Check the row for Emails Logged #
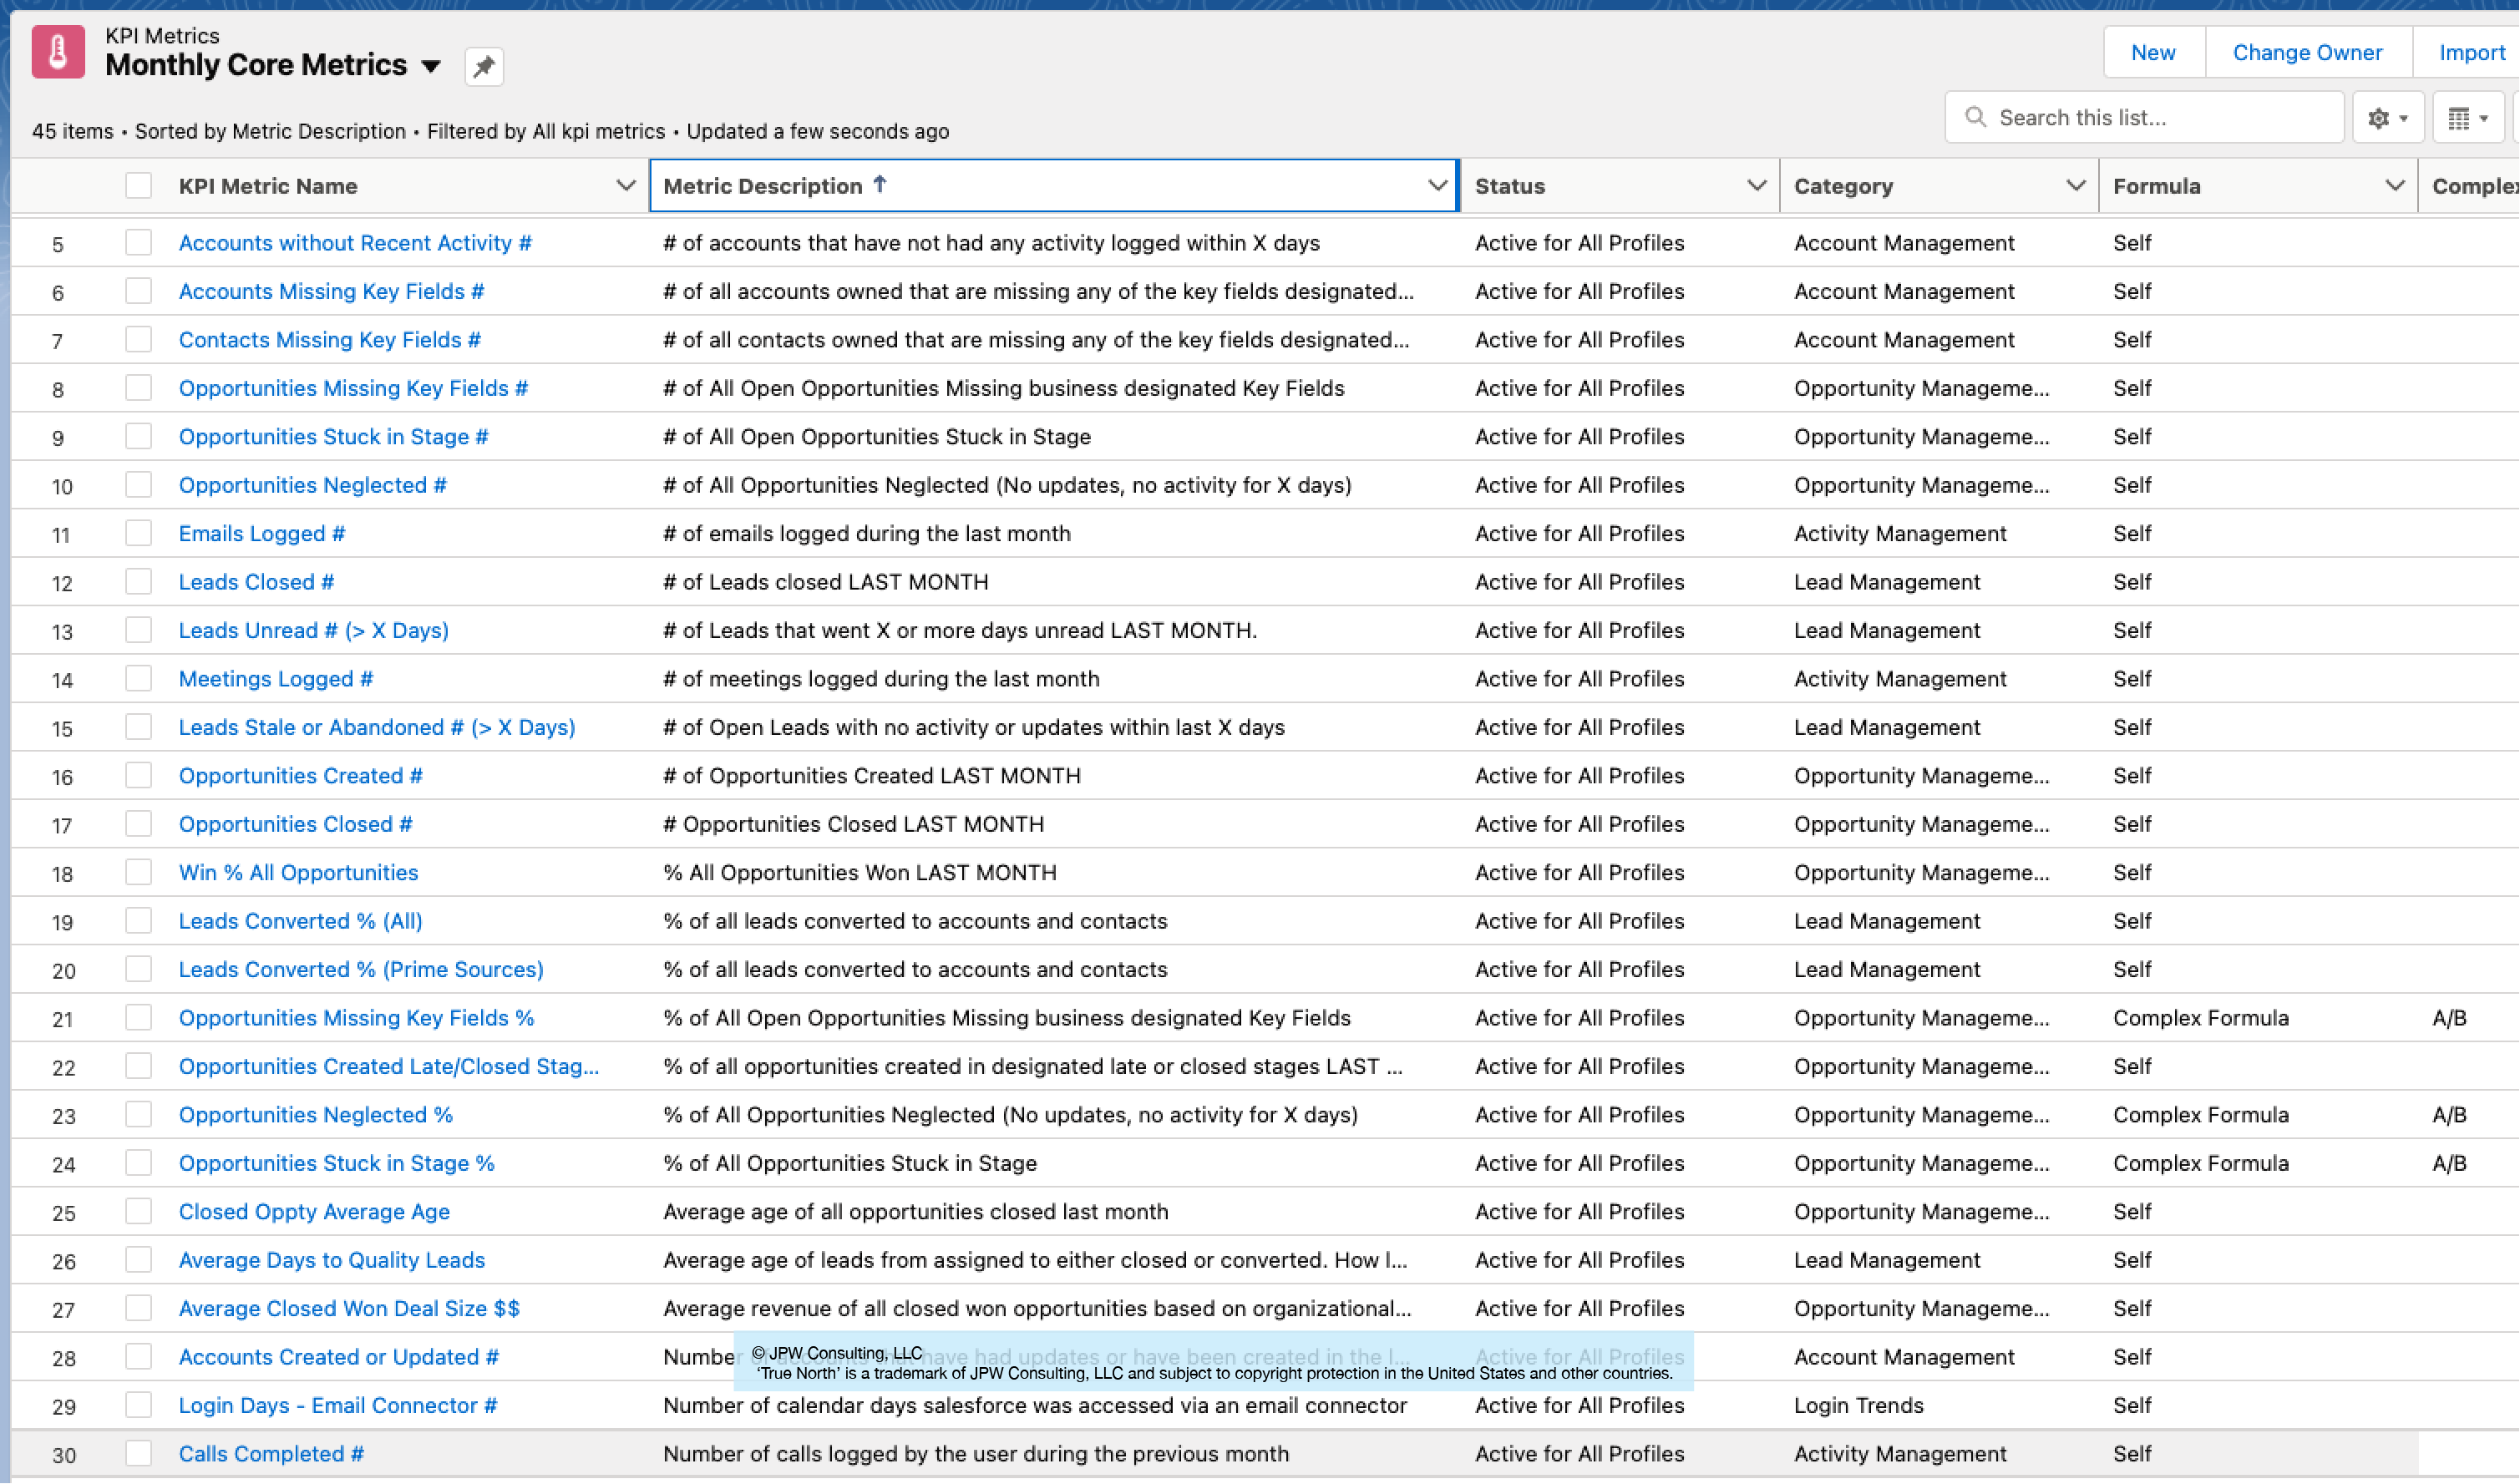 click(x=139, y=534)
